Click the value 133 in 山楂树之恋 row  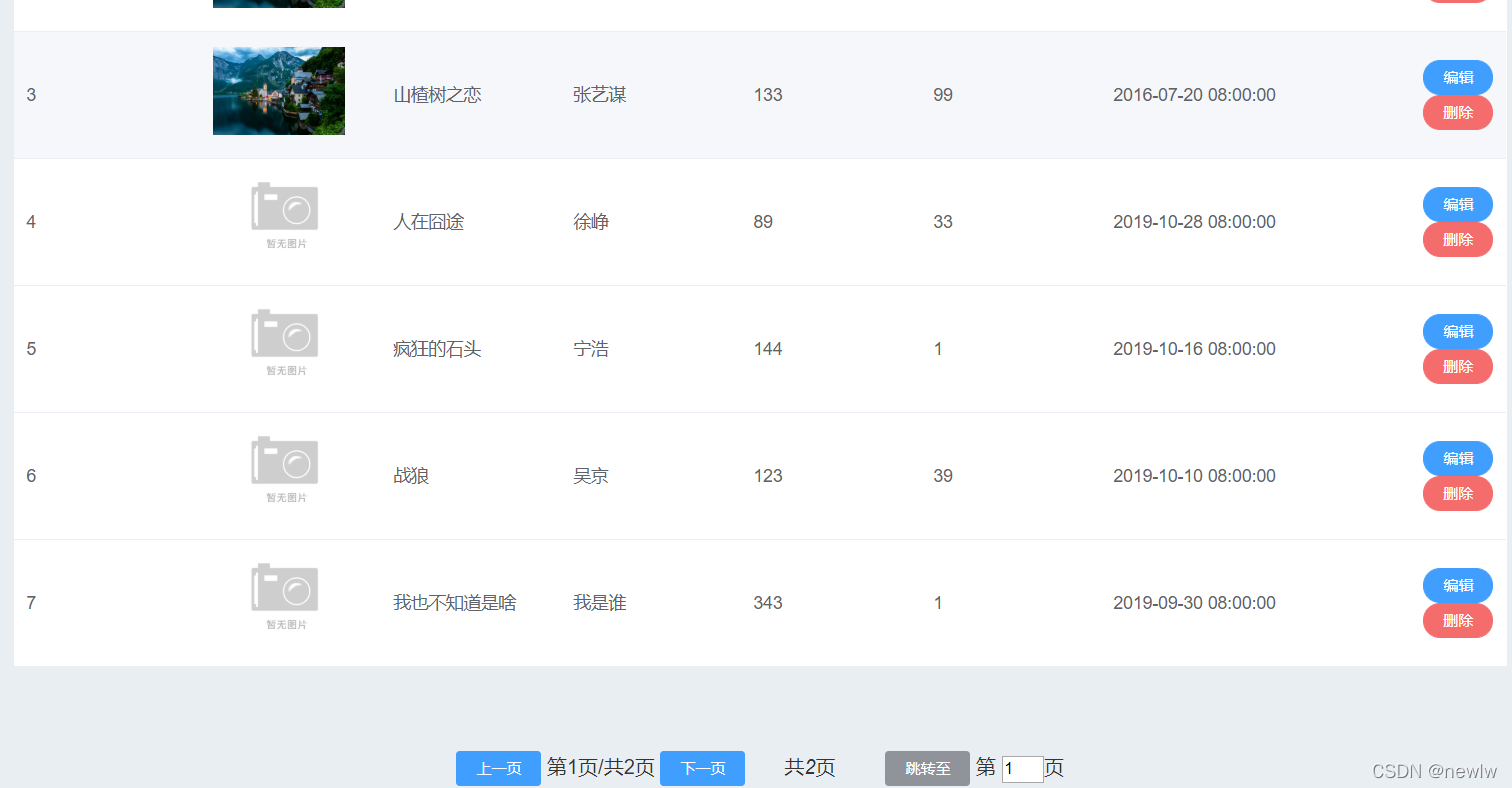[x=768, y=95]
